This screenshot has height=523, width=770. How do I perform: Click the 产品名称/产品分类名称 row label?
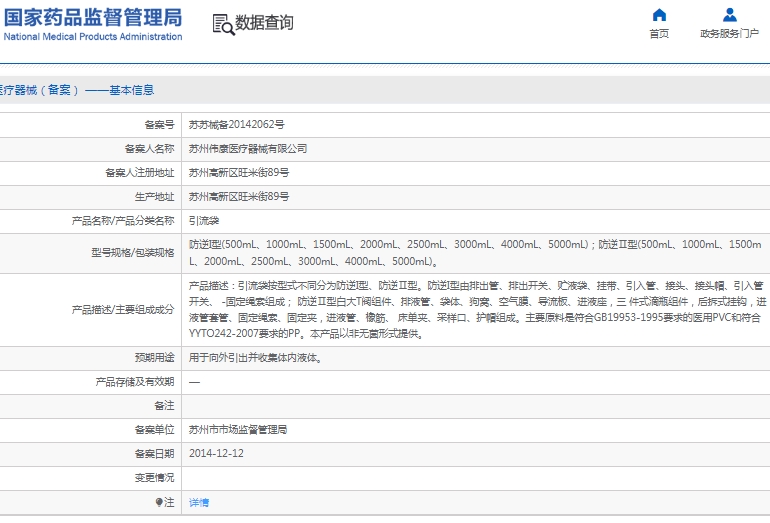point(123,221)
